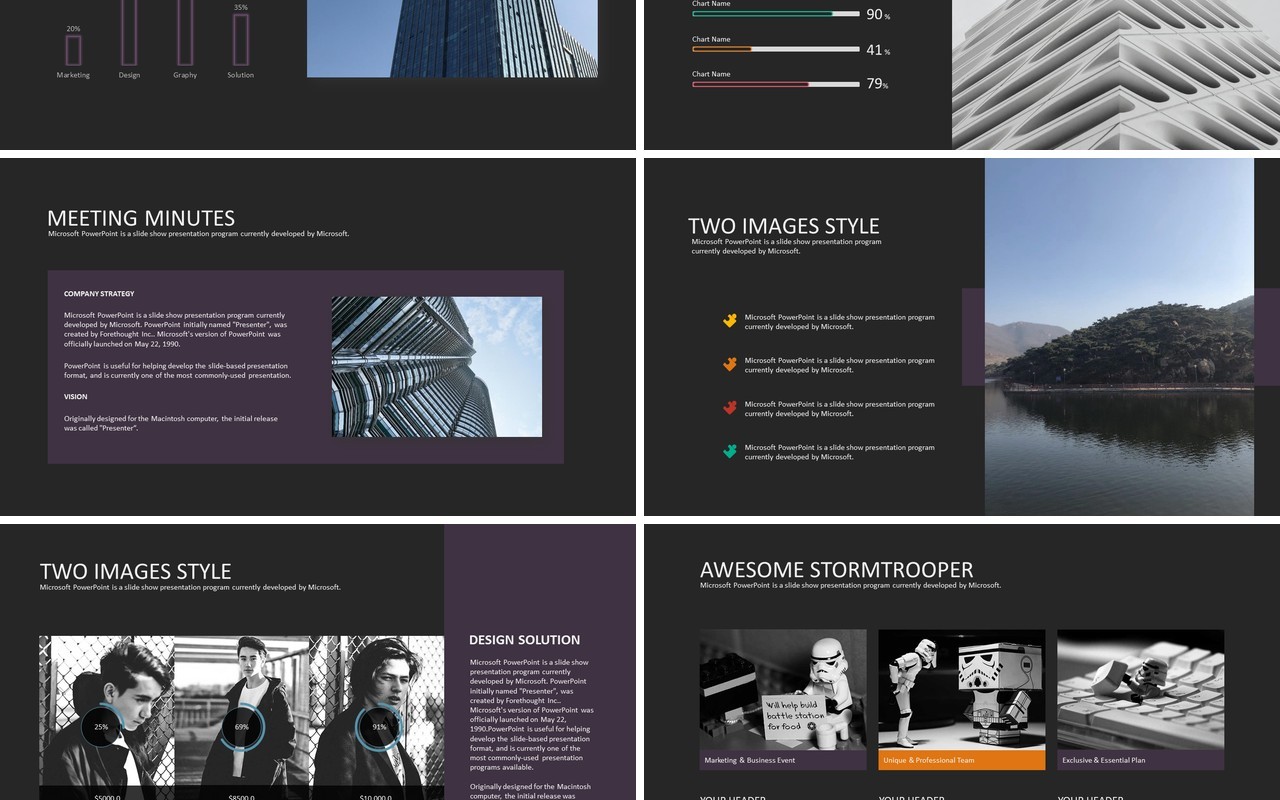Select the Chart Name label above the 41% bar
1280x800 pixels.
click(x=711, y=39)
